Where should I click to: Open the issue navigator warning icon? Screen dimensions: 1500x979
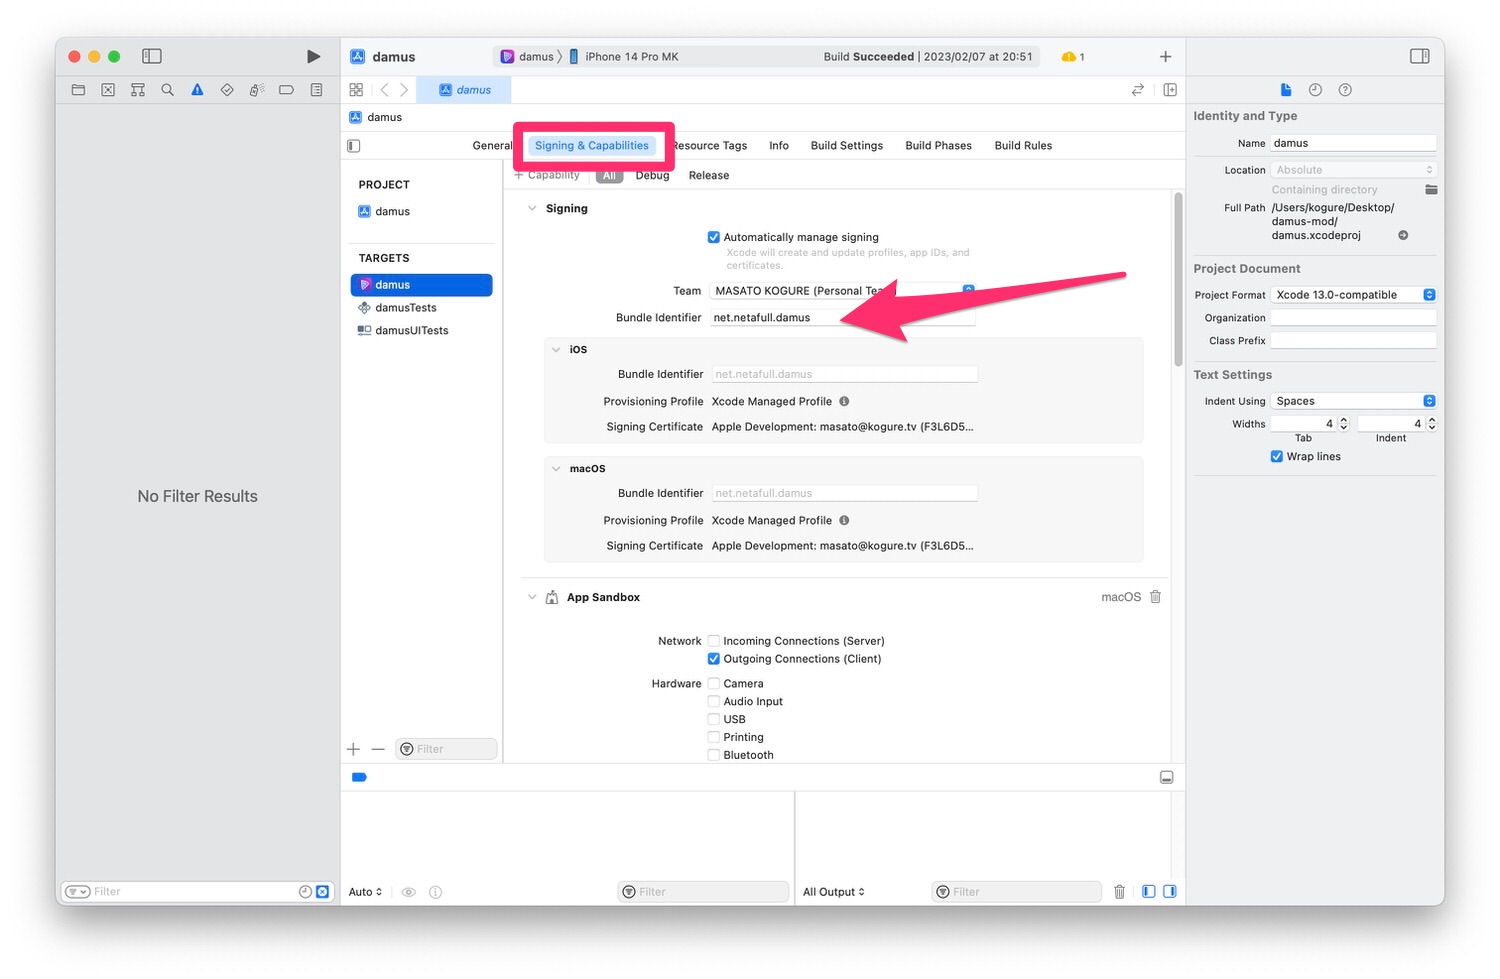click(x=197, y=90)
